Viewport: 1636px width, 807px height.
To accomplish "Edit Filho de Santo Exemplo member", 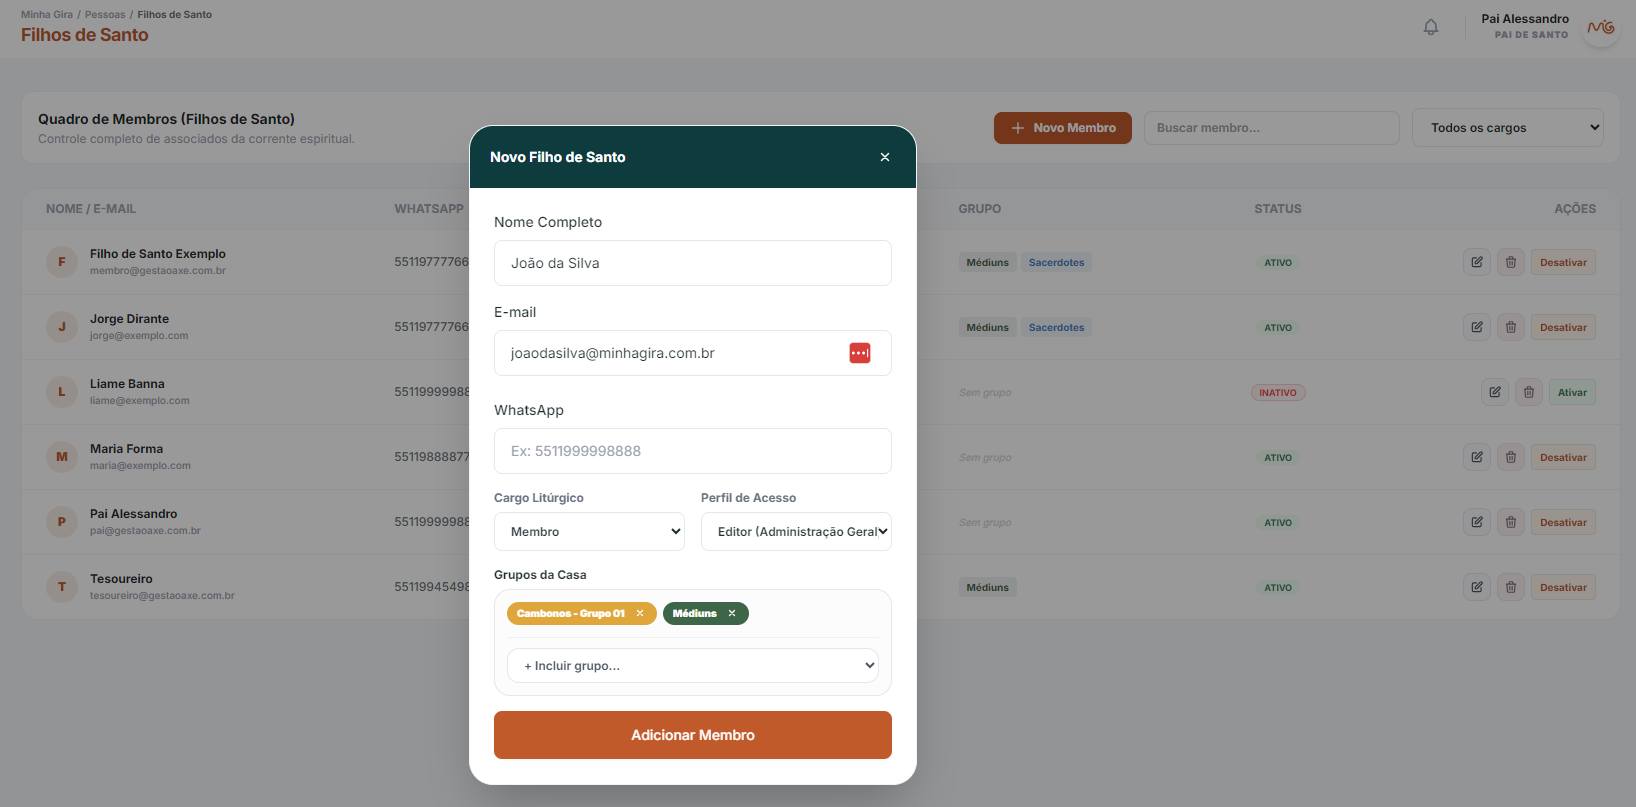I will point(1477,262).
